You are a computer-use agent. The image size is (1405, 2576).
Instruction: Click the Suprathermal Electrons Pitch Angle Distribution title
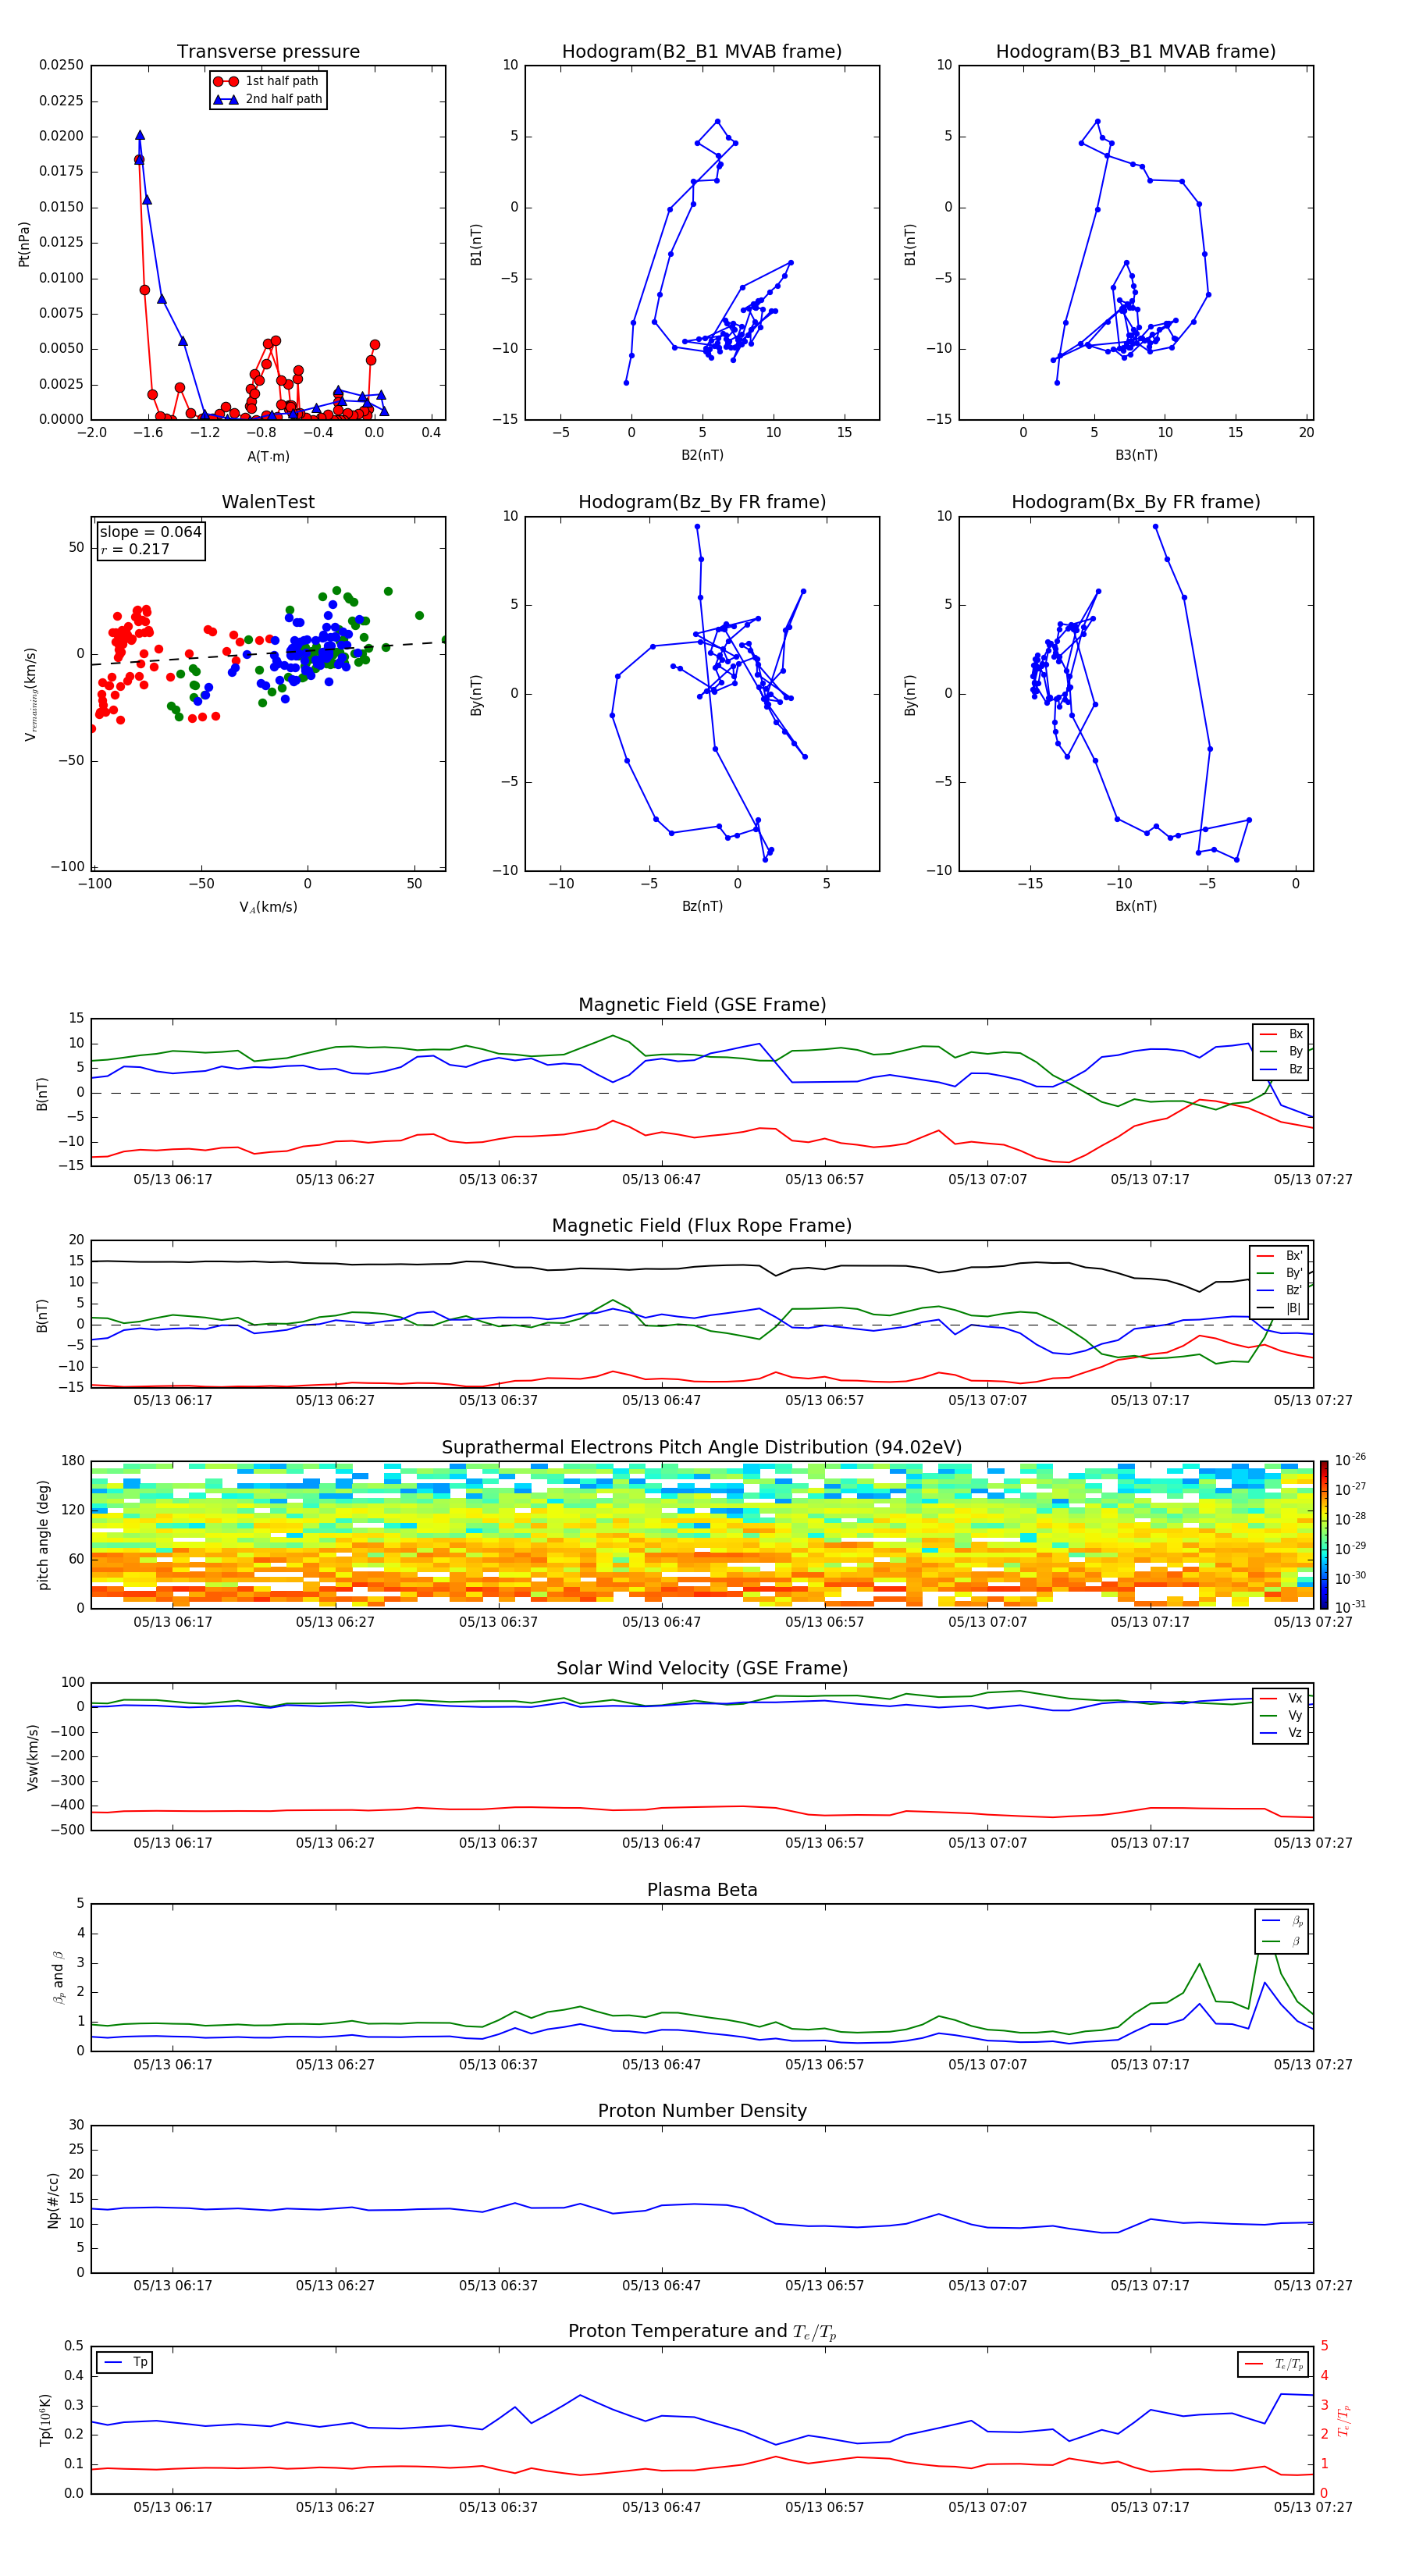(x=702, y=1448)
